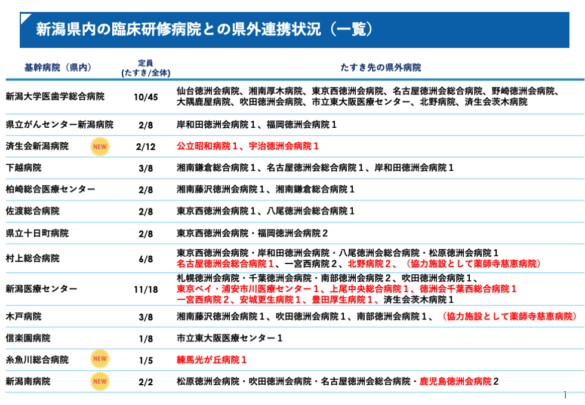Click the white corner triangle in title banner
This screenshot has height=405, width=585.
pos(25,18)
